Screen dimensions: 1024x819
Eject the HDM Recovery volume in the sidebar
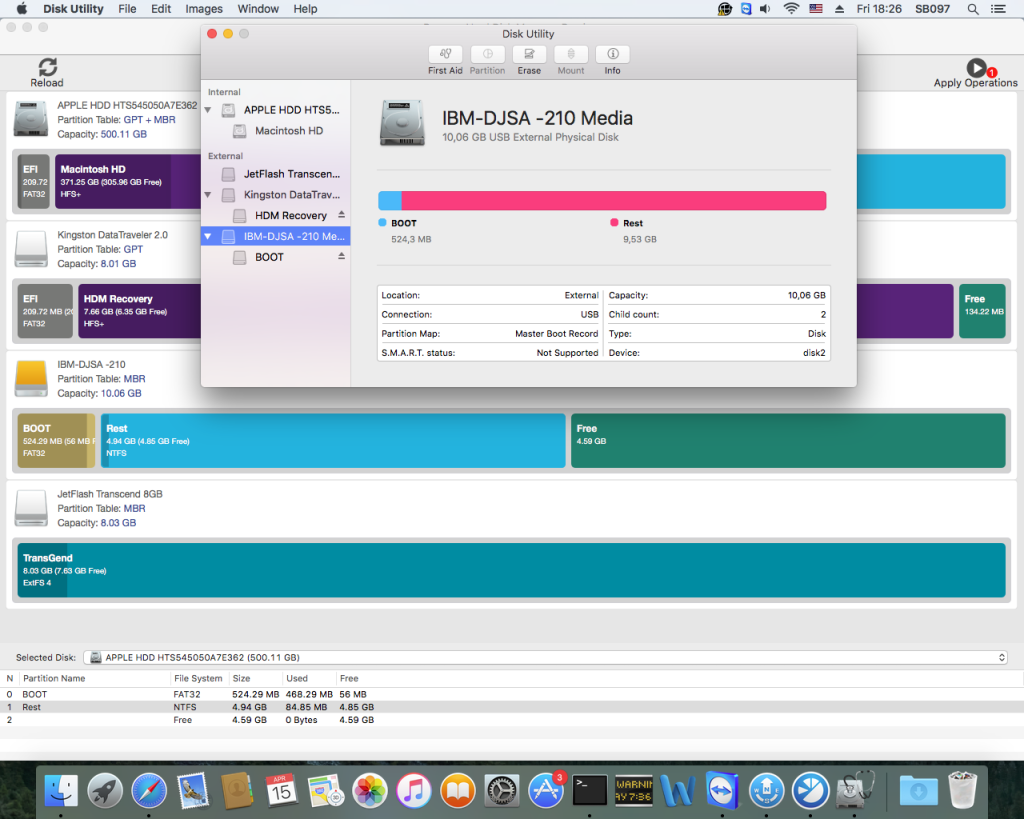341,215
